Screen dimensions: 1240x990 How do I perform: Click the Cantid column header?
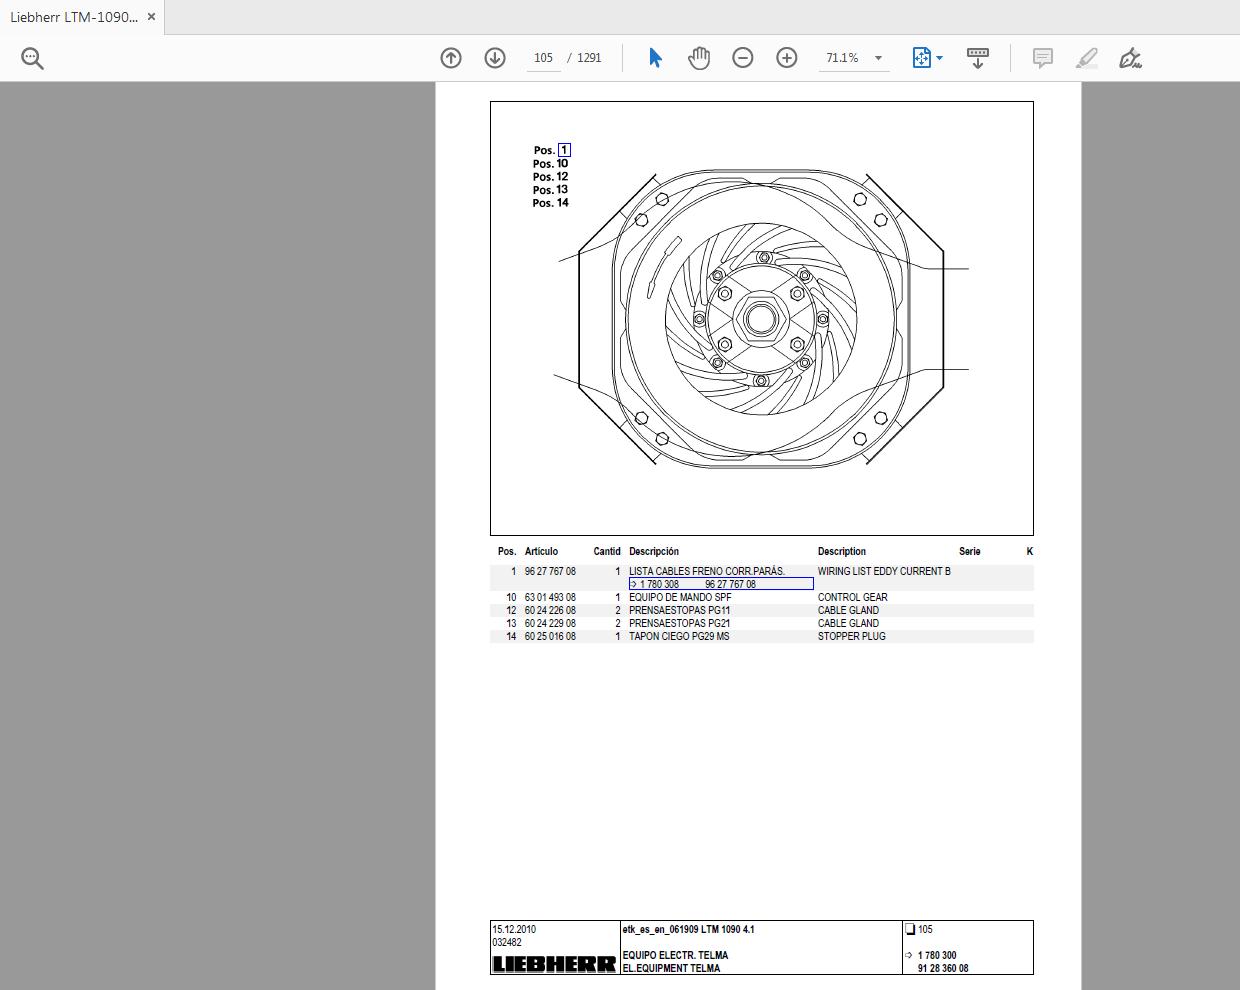[x=607, y=551]
